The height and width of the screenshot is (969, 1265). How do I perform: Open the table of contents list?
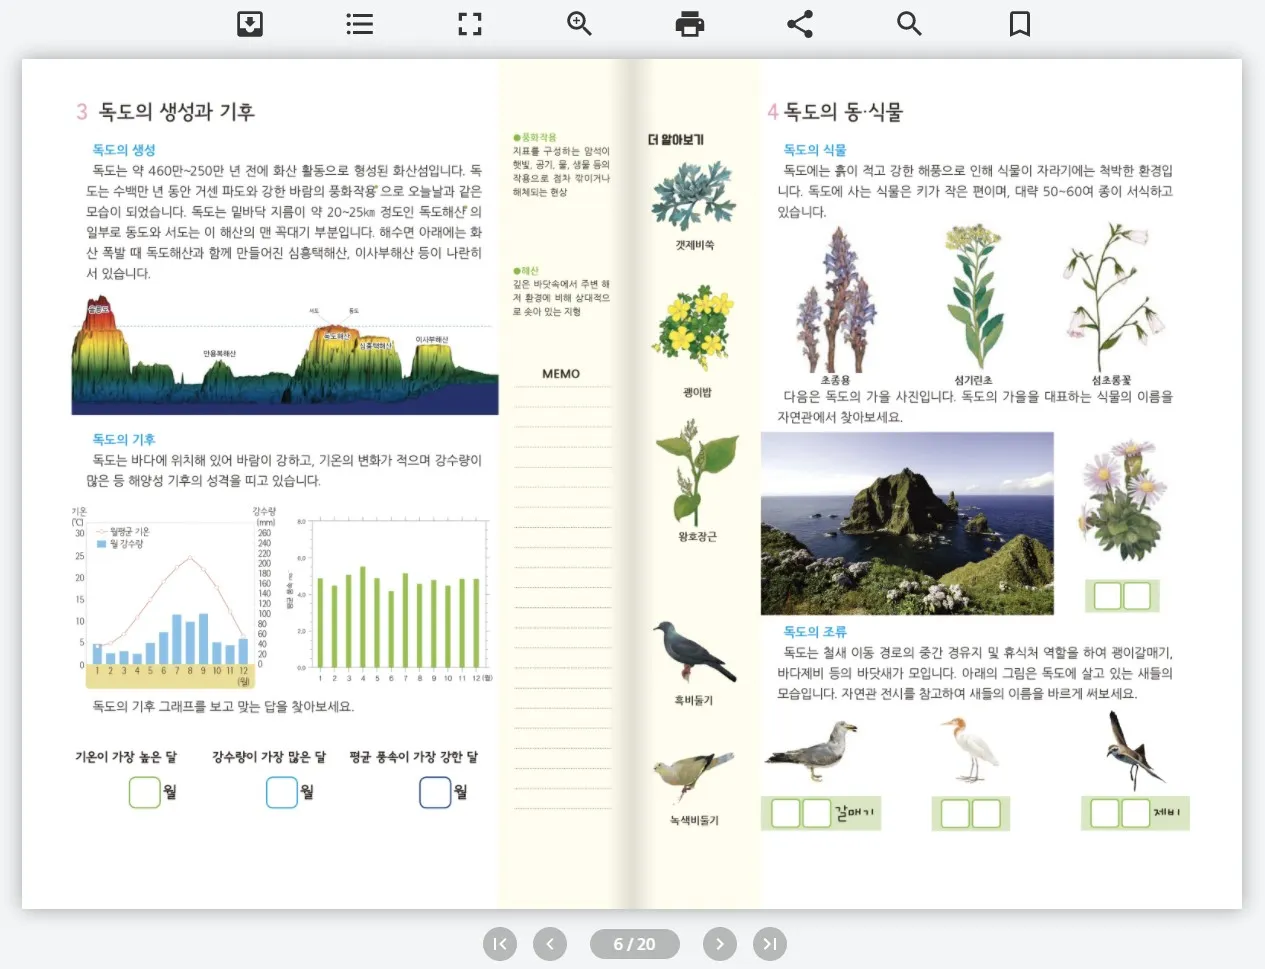coord(360,24)
